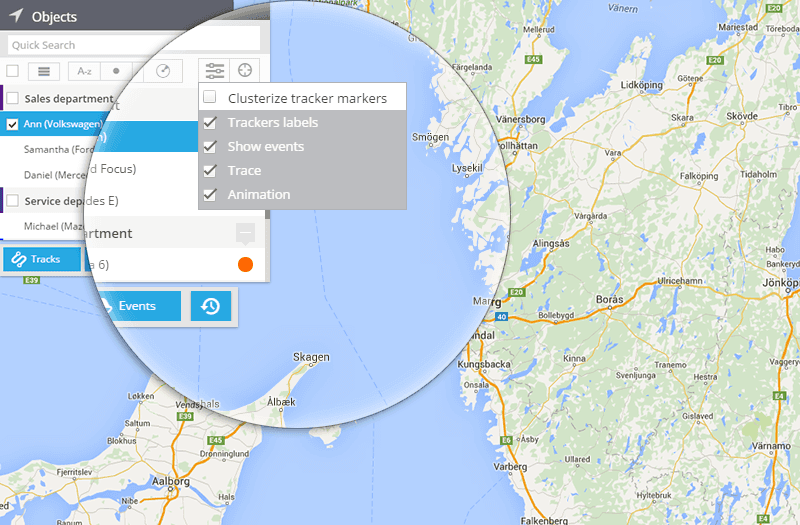Click the Varberg town label
The height and width of the screenshot is (525, 800).
tap(510, 466)
